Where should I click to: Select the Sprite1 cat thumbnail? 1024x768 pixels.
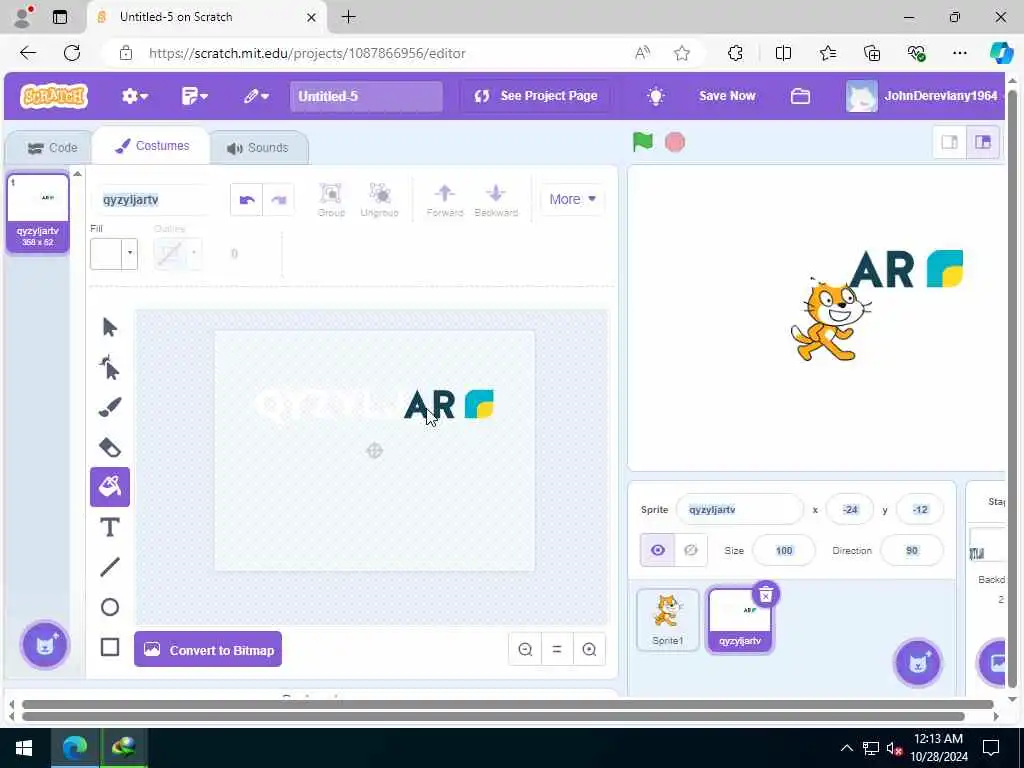(667, 620)
